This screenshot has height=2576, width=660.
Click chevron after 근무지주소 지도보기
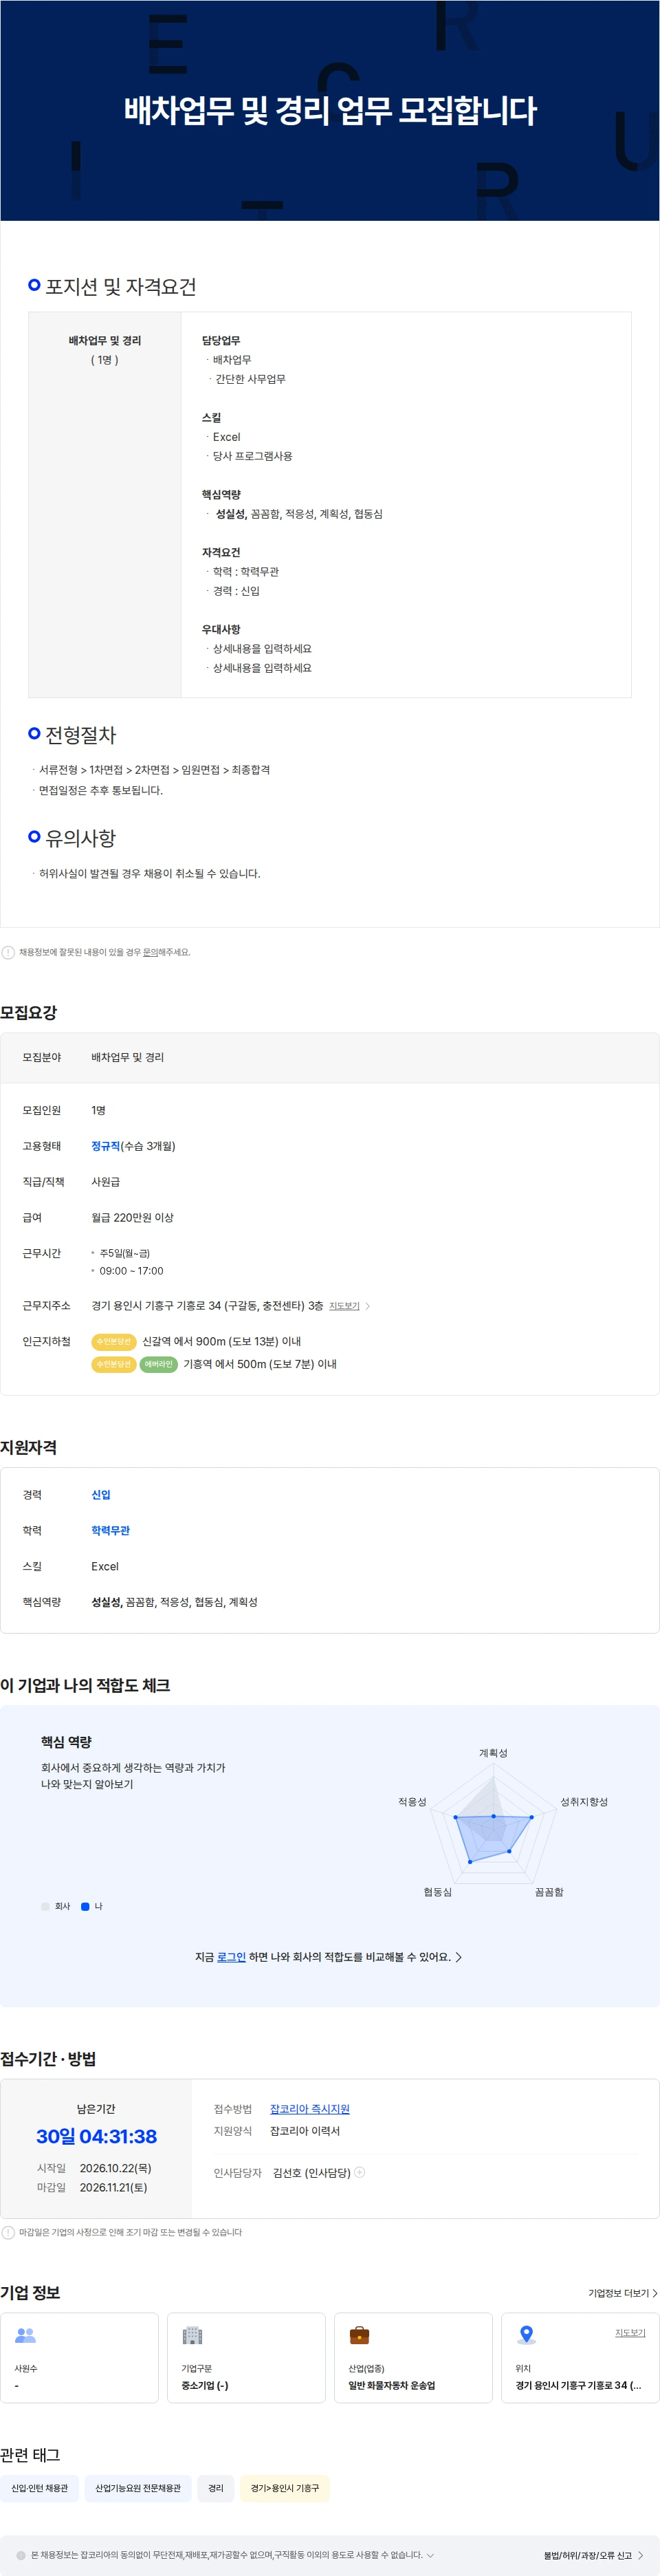[x=368, y=1306]
